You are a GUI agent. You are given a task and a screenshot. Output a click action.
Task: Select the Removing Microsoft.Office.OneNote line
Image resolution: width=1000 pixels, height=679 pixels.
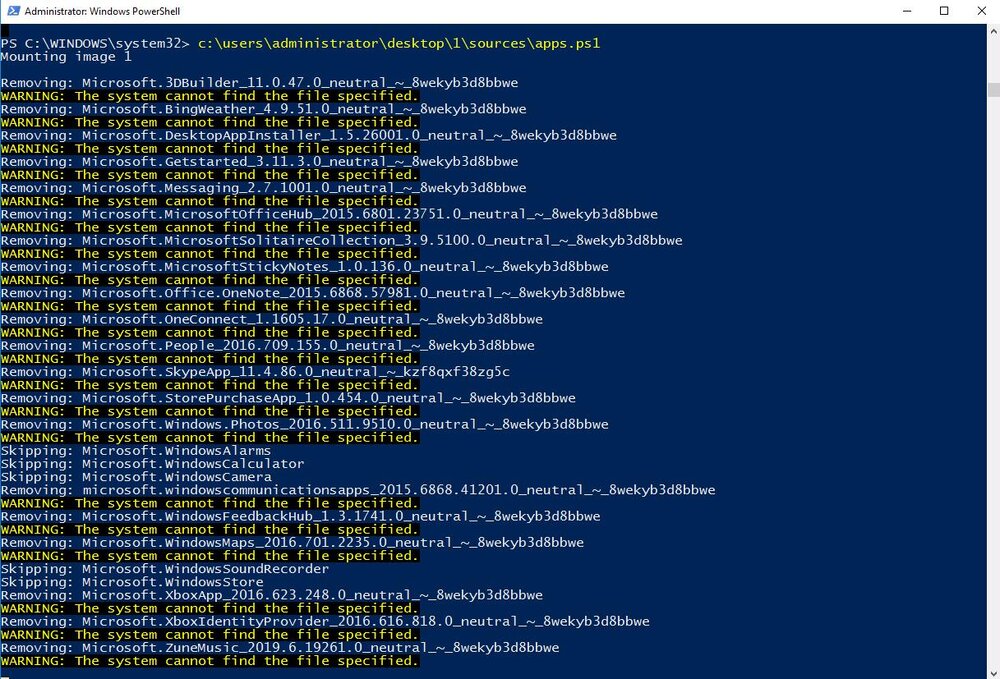pyautogui.click(x=312, y=293)
